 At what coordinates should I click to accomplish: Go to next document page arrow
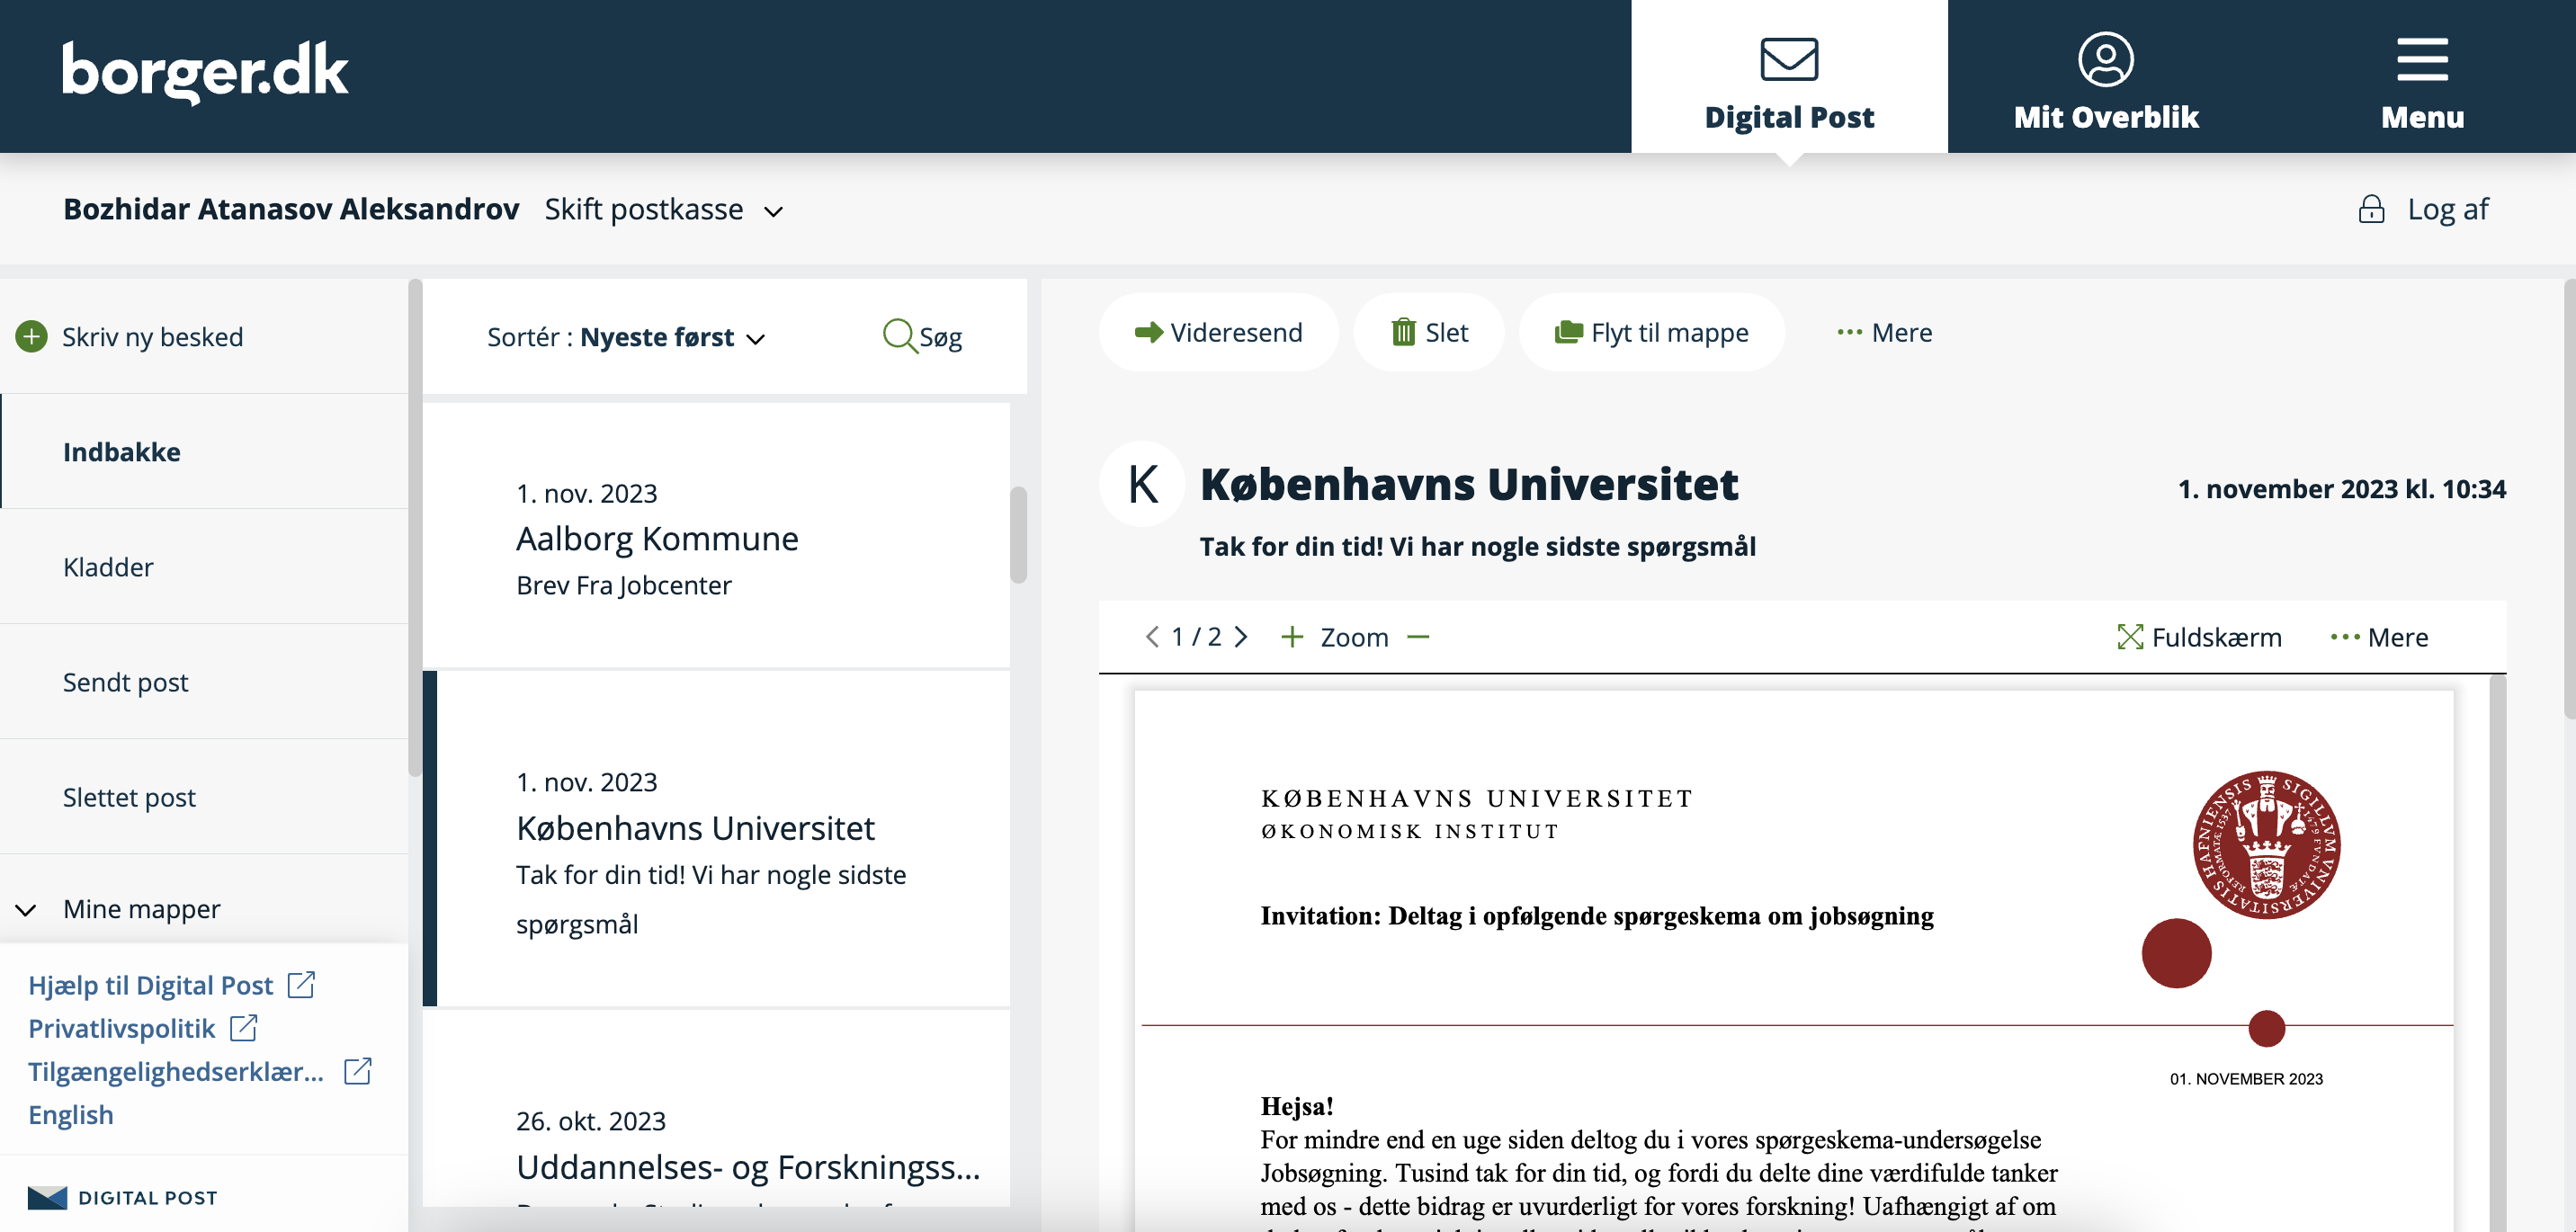[1241, 637]
